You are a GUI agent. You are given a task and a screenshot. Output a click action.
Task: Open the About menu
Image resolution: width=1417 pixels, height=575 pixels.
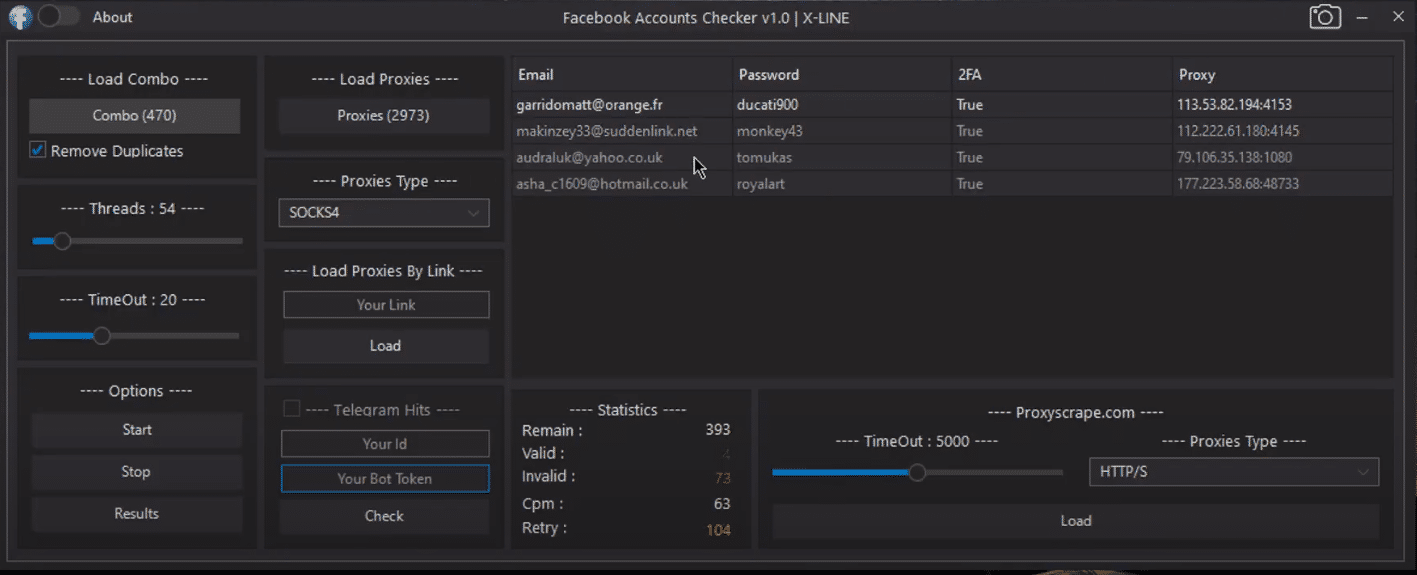112,17
